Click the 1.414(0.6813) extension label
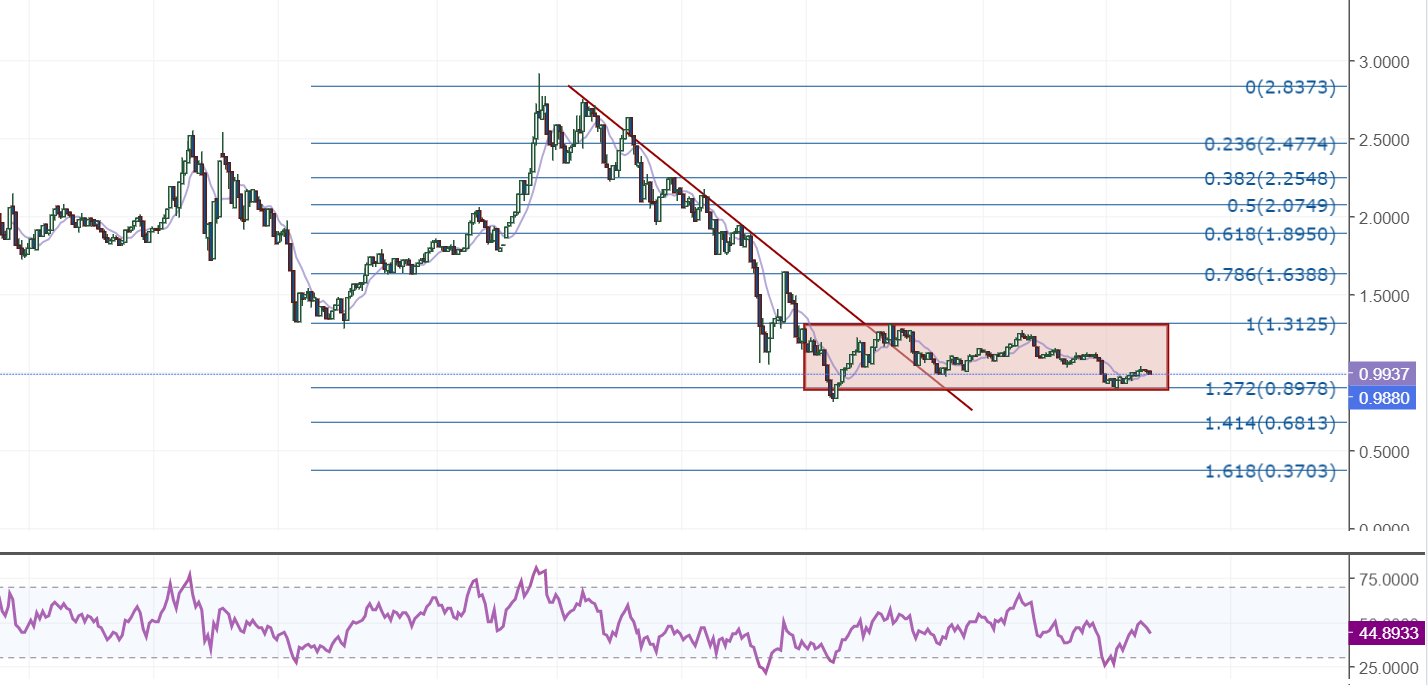 (x=1270, y=423)
